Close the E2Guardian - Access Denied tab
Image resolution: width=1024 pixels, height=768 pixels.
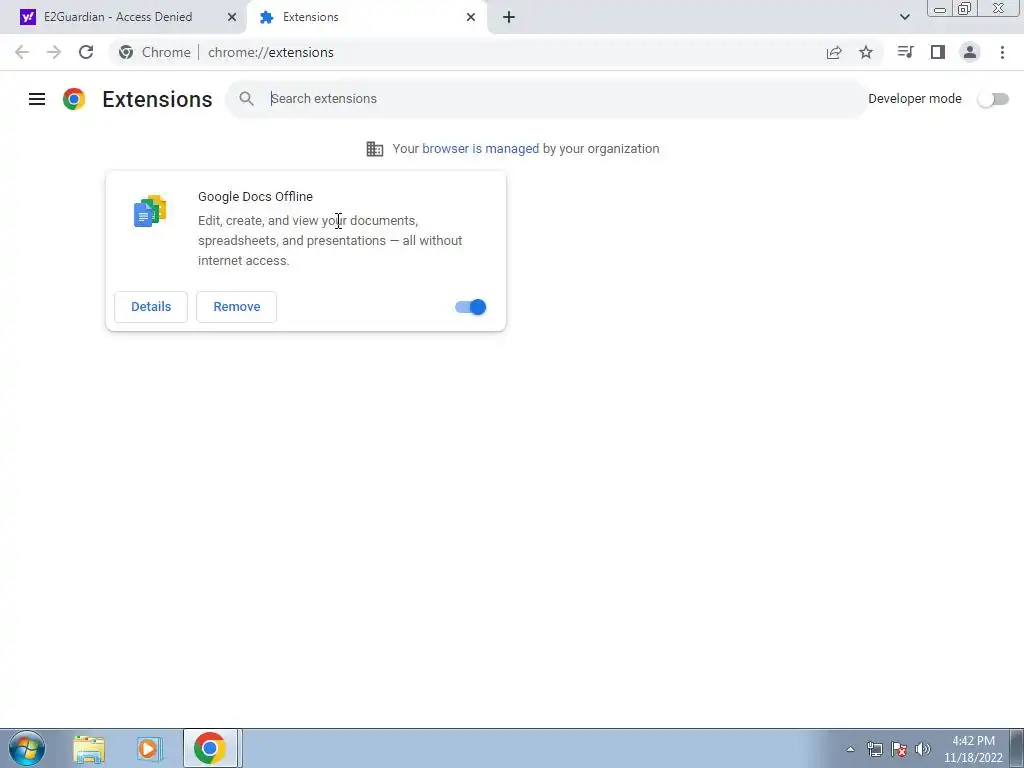coord(232,17)
